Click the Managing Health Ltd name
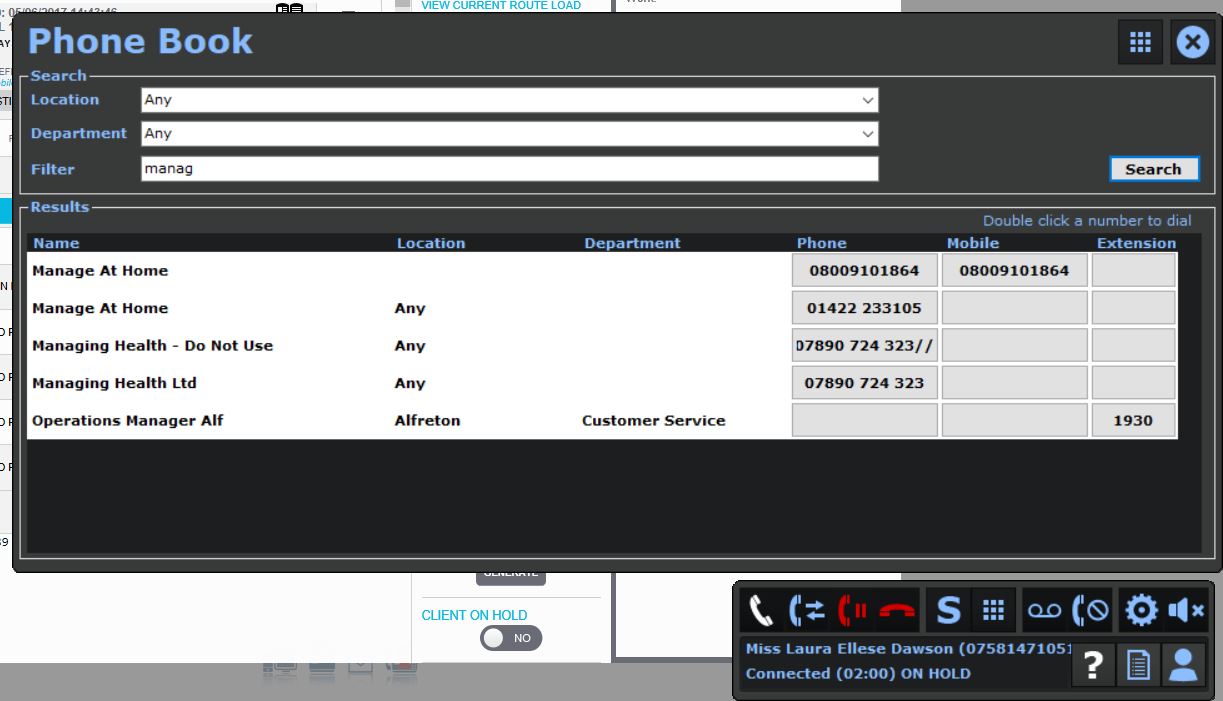 pyautogui.click(x=114, y=383)
